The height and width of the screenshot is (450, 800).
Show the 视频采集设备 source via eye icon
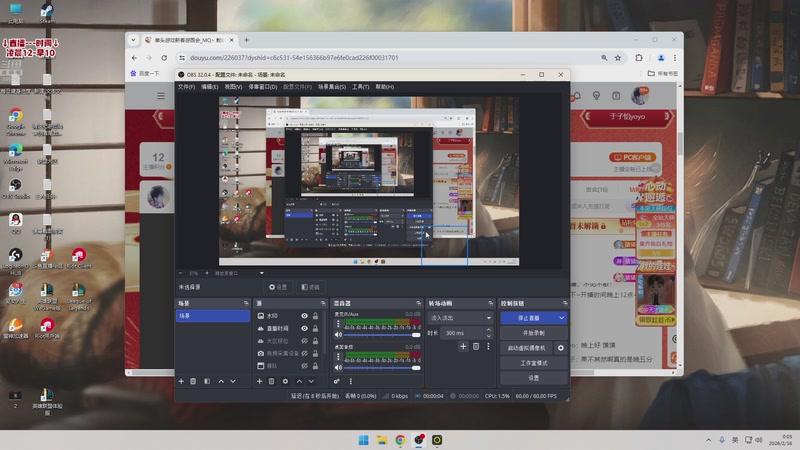(x=304, y=353)
